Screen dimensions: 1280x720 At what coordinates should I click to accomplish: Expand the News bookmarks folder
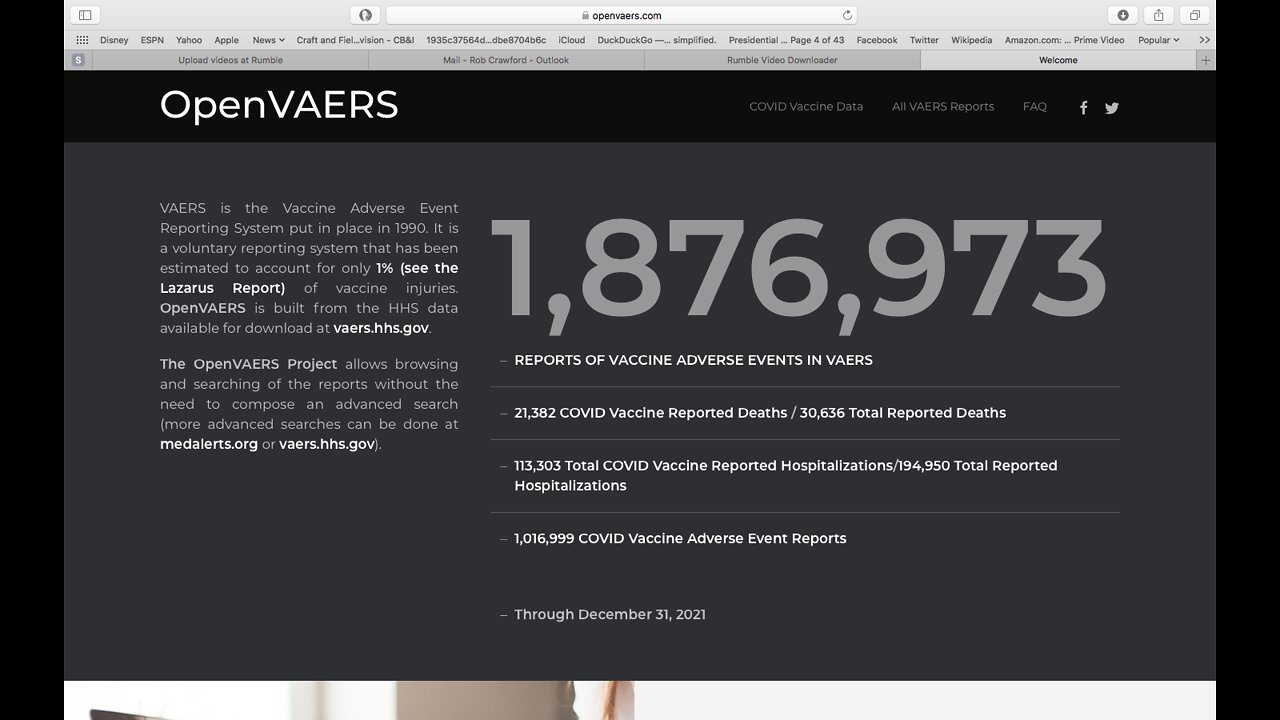(x=268, y=40)
